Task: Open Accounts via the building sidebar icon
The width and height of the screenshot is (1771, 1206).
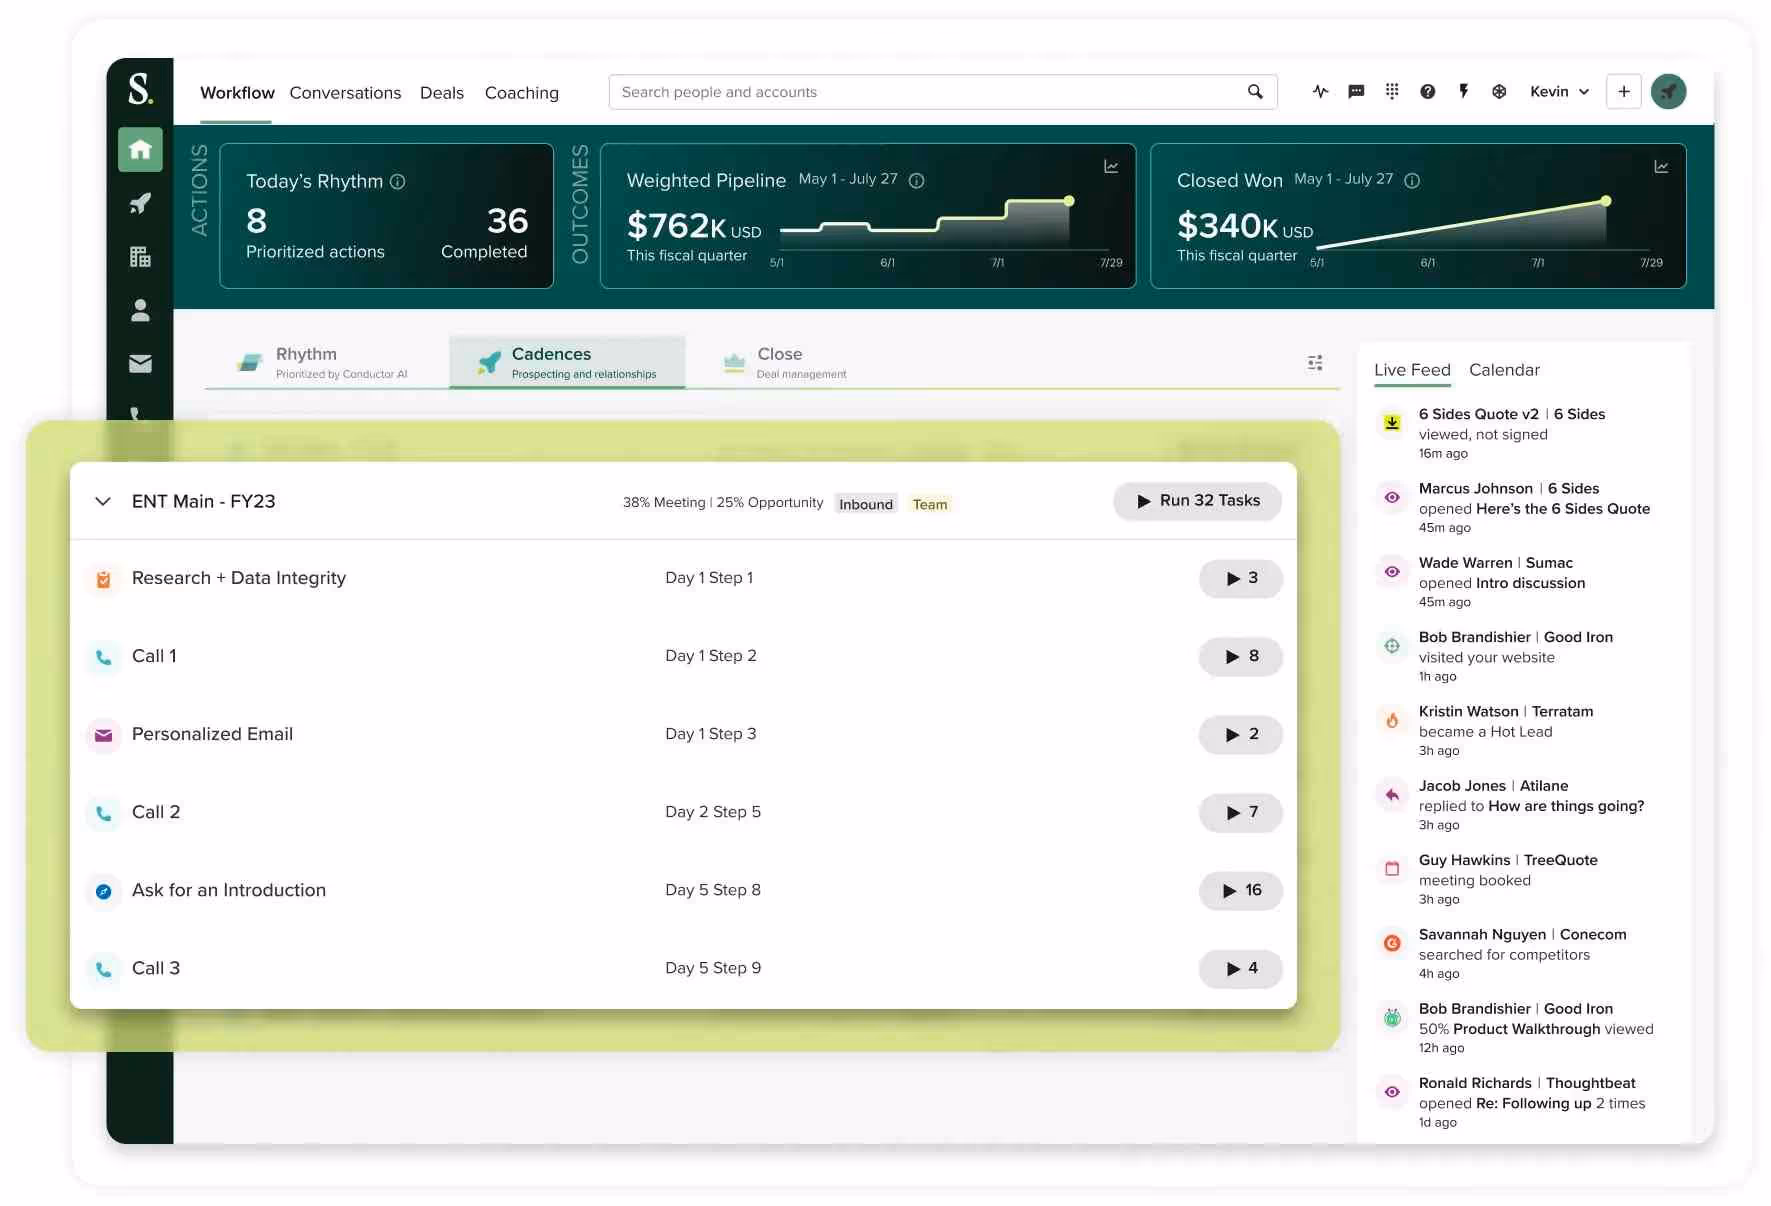Action: 140,256
